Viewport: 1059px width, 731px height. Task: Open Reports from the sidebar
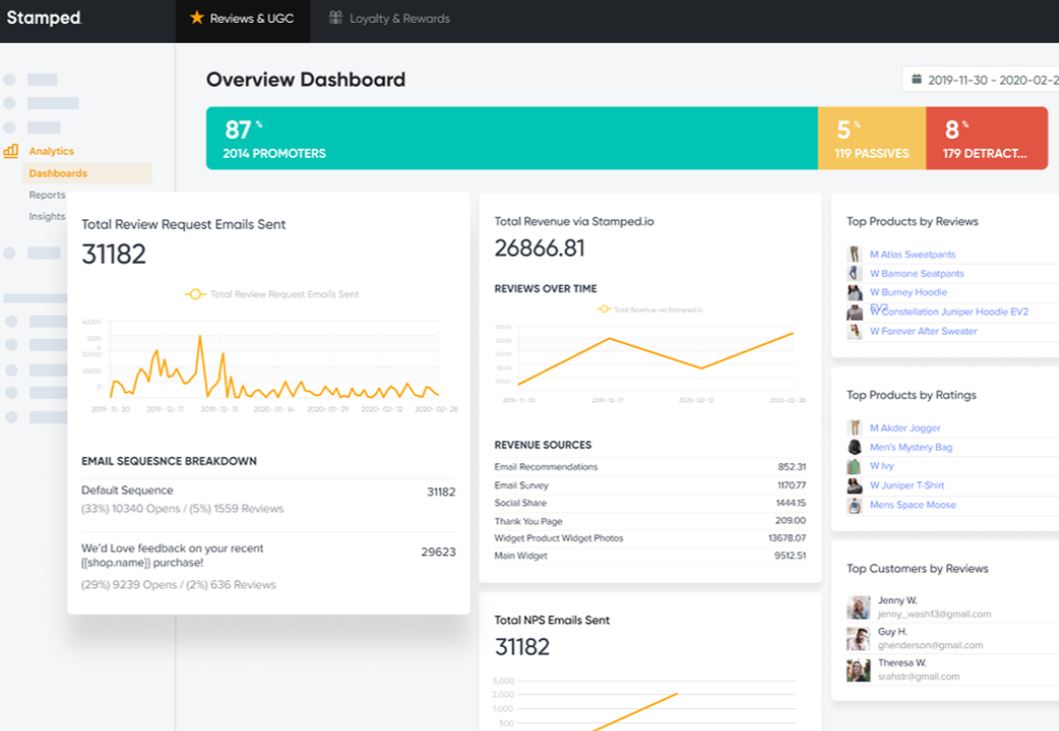pyautogui.click(x=47, y=195)
